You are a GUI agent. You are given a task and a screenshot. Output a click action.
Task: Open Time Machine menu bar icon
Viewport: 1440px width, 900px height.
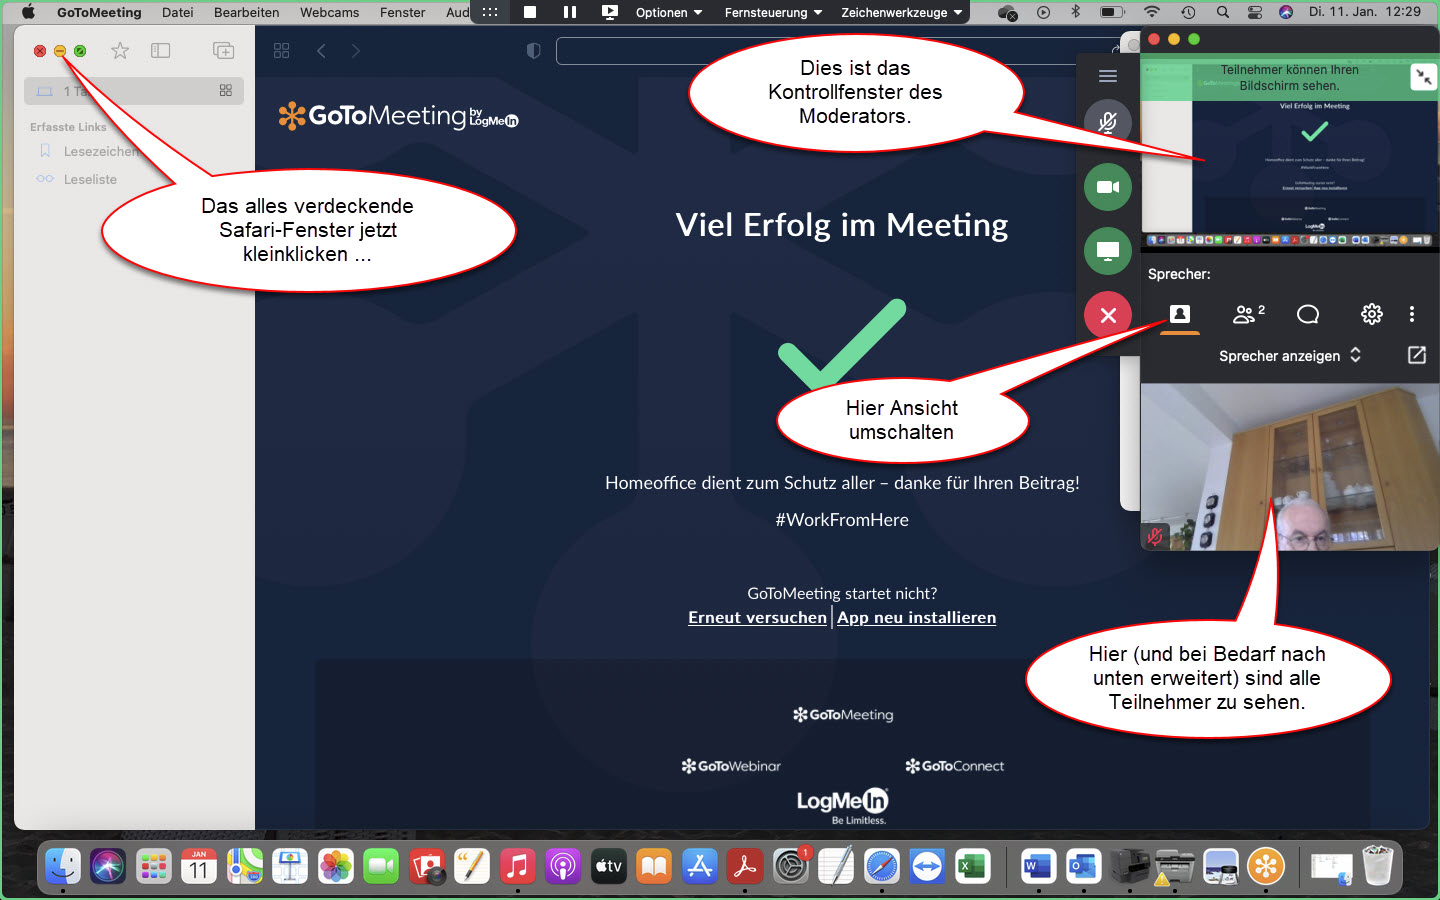click(x=1188, y=12)
